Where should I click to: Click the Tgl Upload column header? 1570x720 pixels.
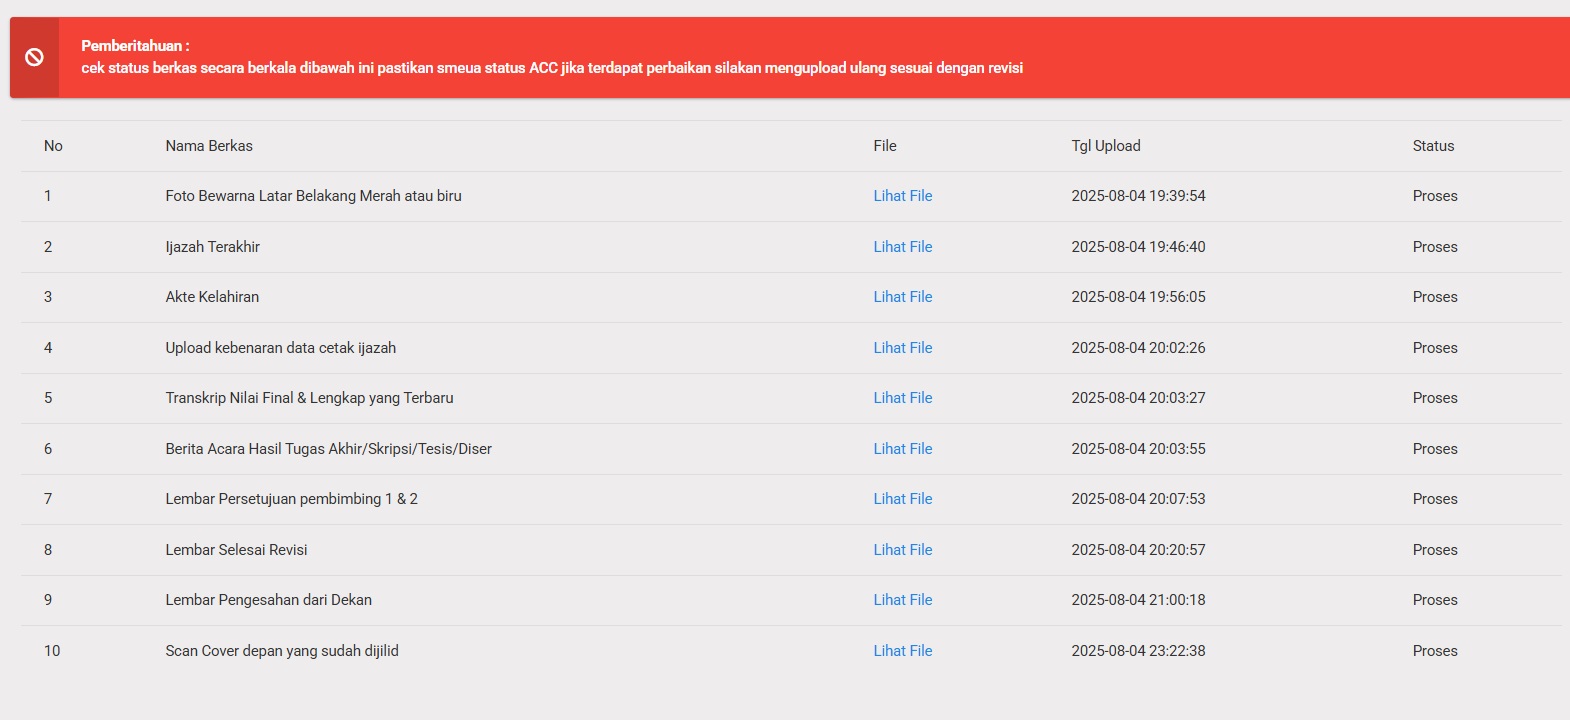1105,146
